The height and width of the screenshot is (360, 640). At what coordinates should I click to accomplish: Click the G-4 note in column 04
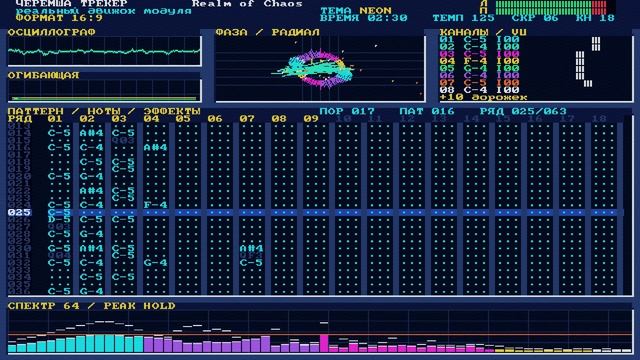pyautogui.click(x=155, y=262)
